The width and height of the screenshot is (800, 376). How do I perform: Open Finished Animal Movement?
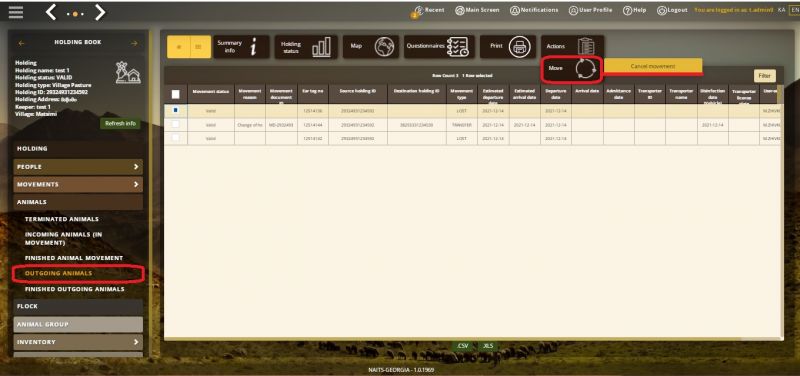(74, 258)
